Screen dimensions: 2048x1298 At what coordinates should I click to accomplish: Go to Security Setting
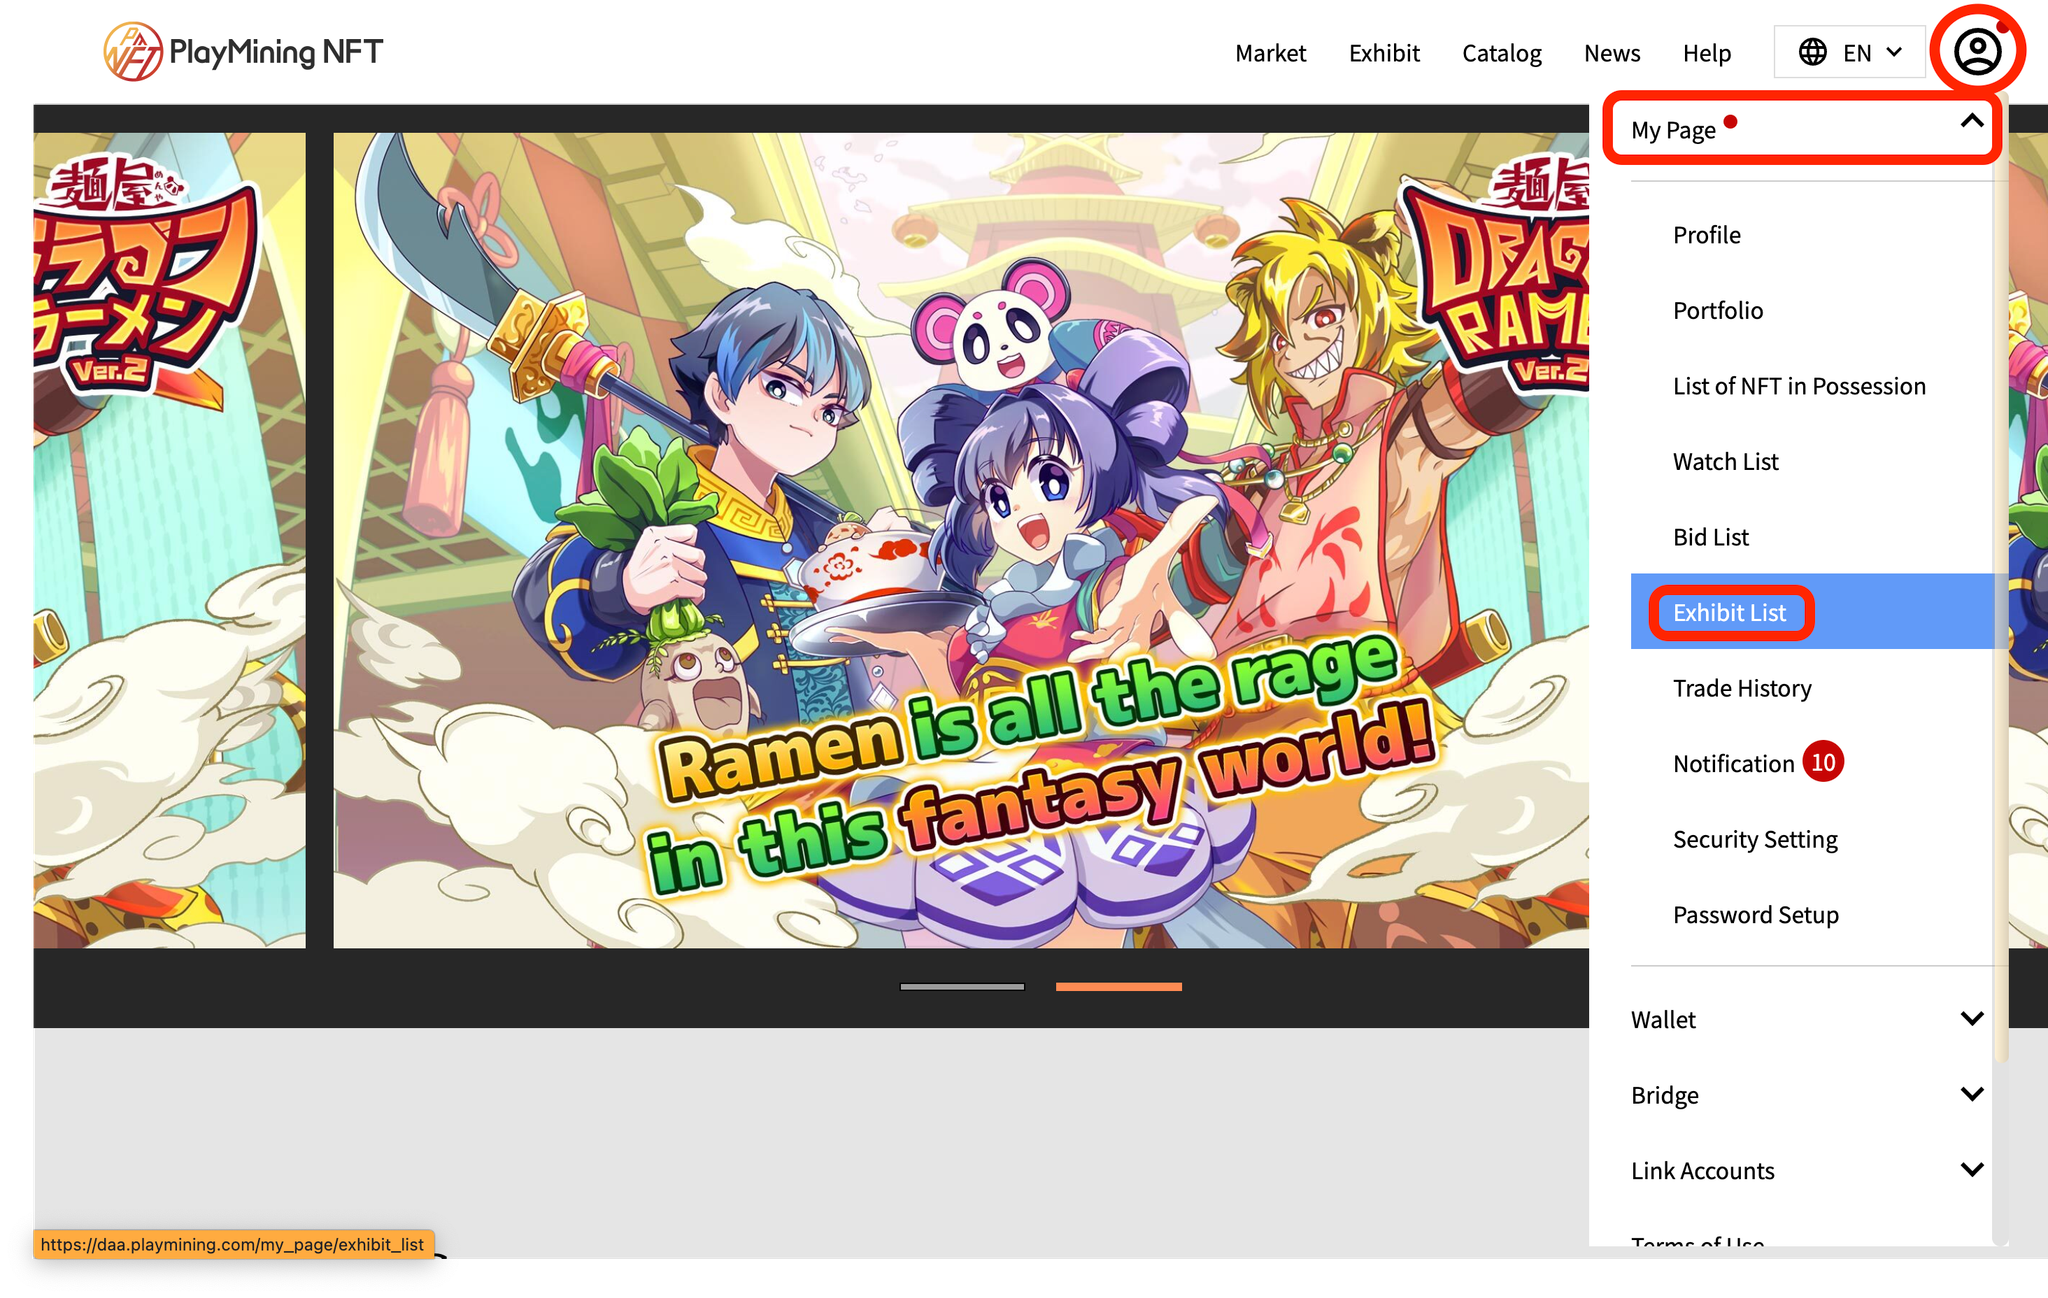(x=1754, y=839)
